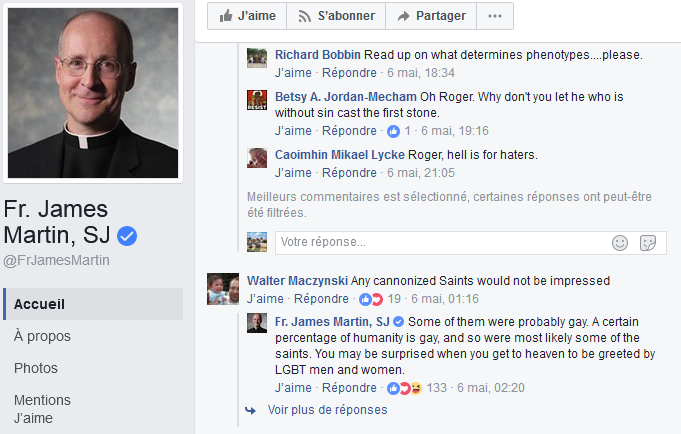
Task: Open the Partager share menu
Action: 431,16
